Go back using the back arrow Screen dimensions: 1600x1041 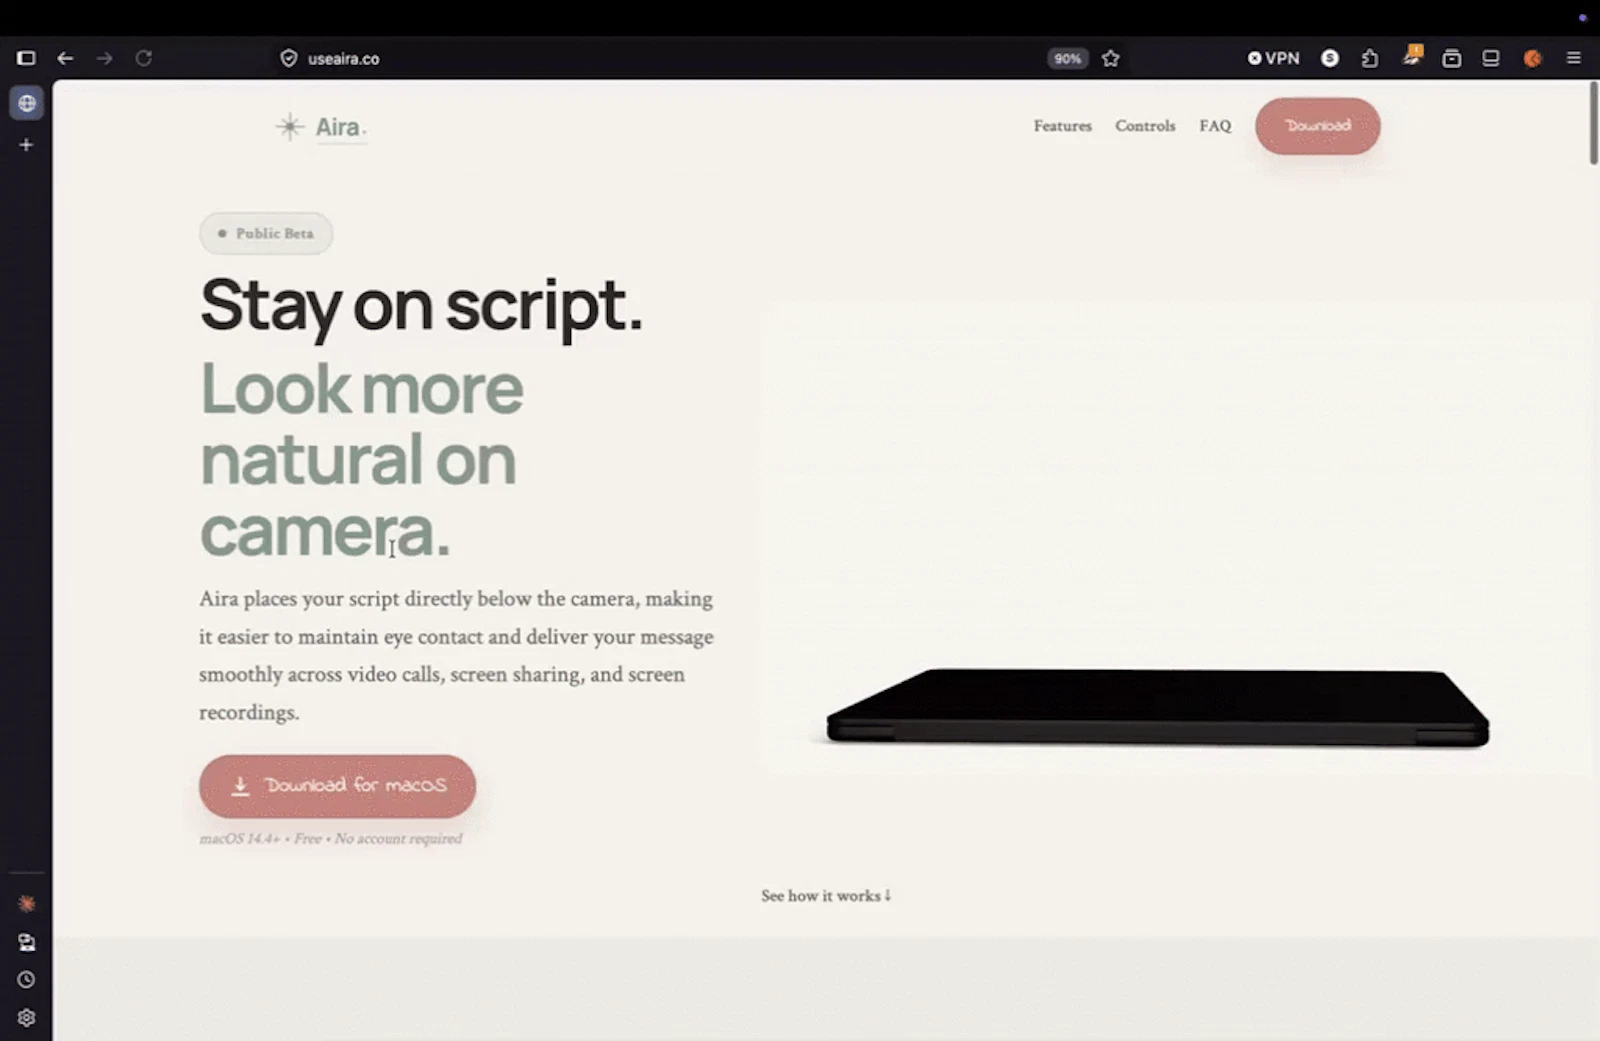tap(65, 58)
